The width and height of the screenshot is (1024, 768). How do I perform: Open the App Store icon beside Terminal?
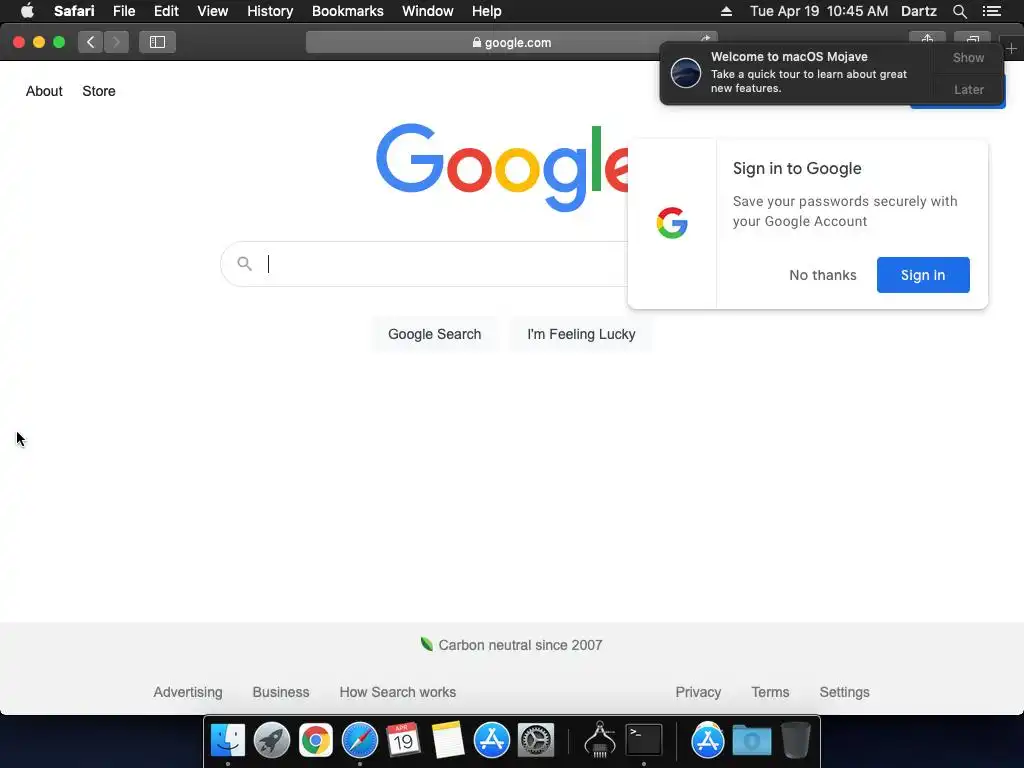[707, 740]
